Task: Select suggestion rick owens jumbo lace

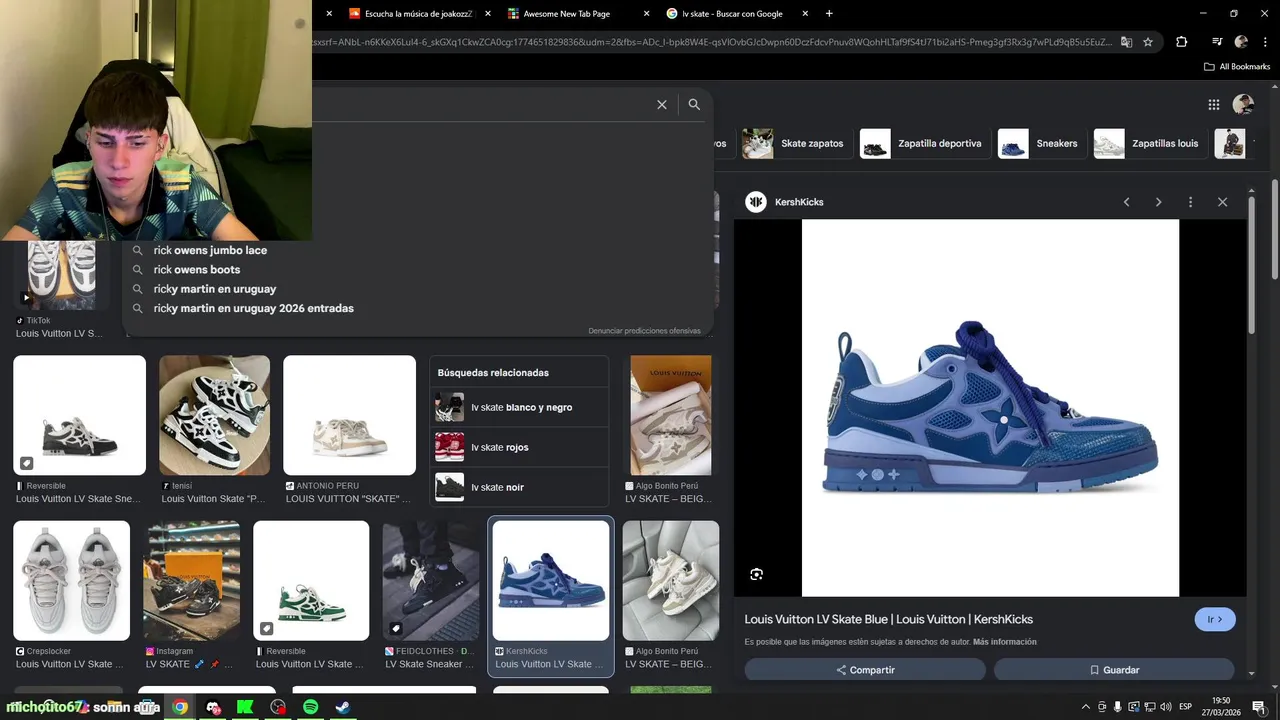Action: point(210,250)
